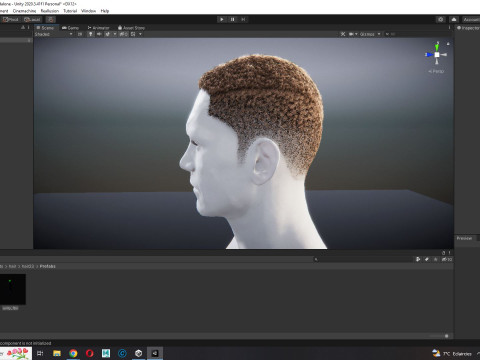Image resolution: width=480 pixels, height=360 pixels.
Task: Click the console status bar message
Action: (x=25, y=343)
